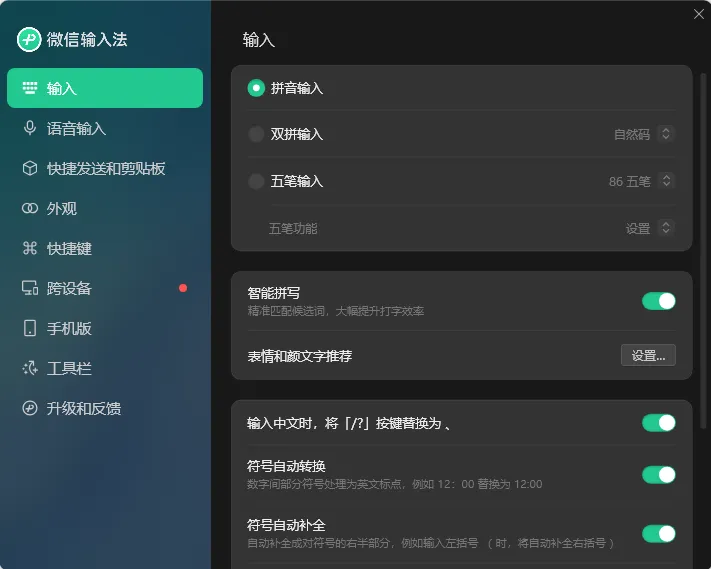711x569 pixels.
Task: Click the 拼音输入 label
Action: (x=297, y=88)
